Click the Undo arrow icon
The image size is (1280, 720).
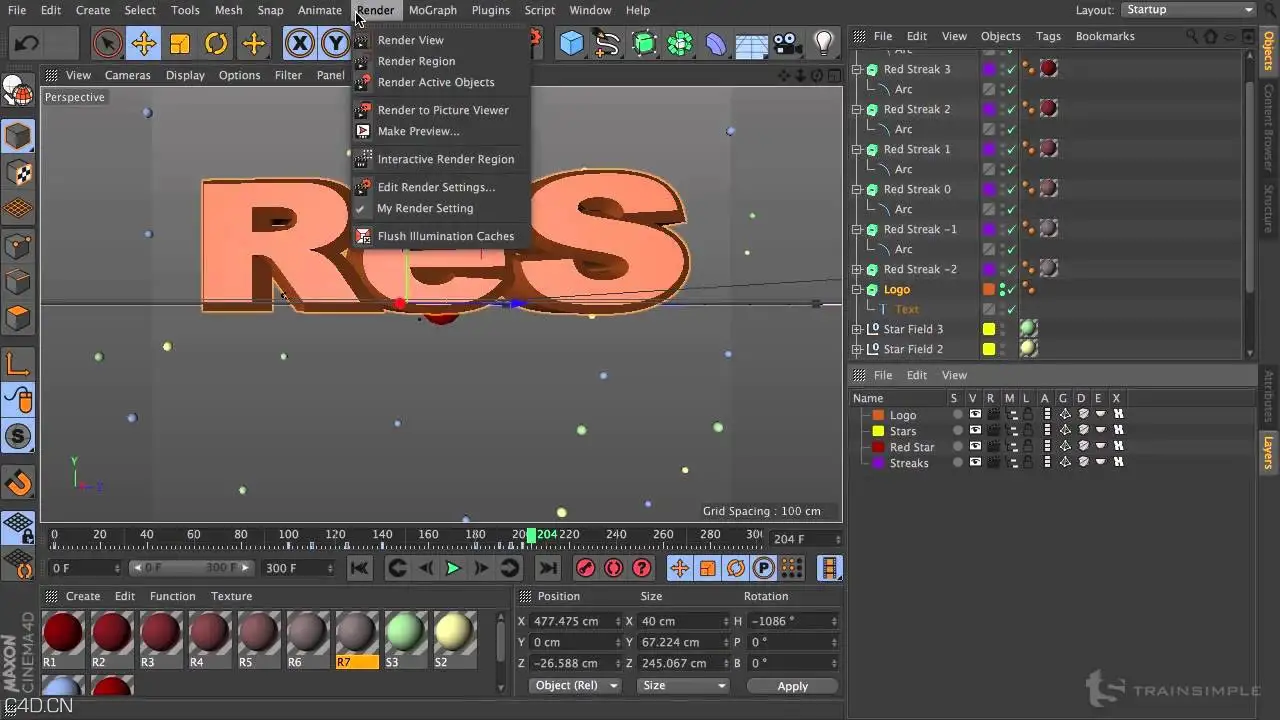point(27,44)
